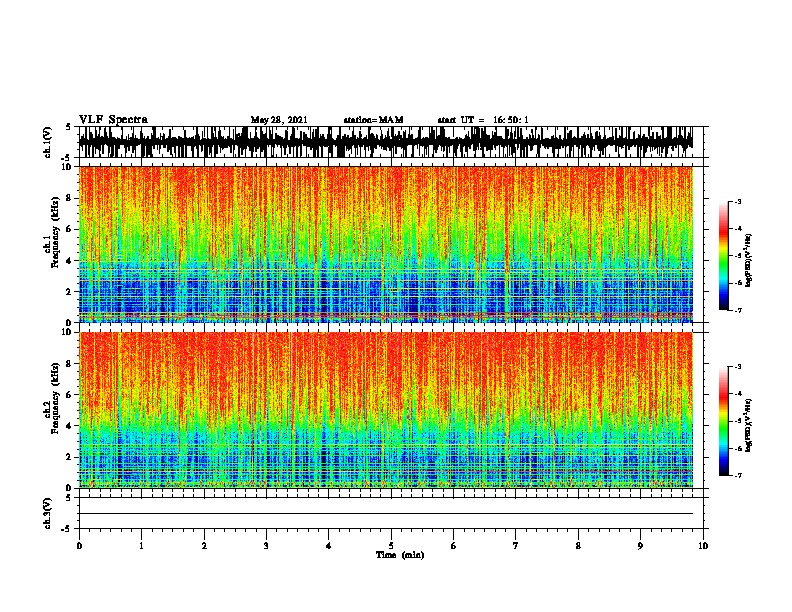
Task: Click inside the ch.1 spectrogram panel
Action: [386, 244]
